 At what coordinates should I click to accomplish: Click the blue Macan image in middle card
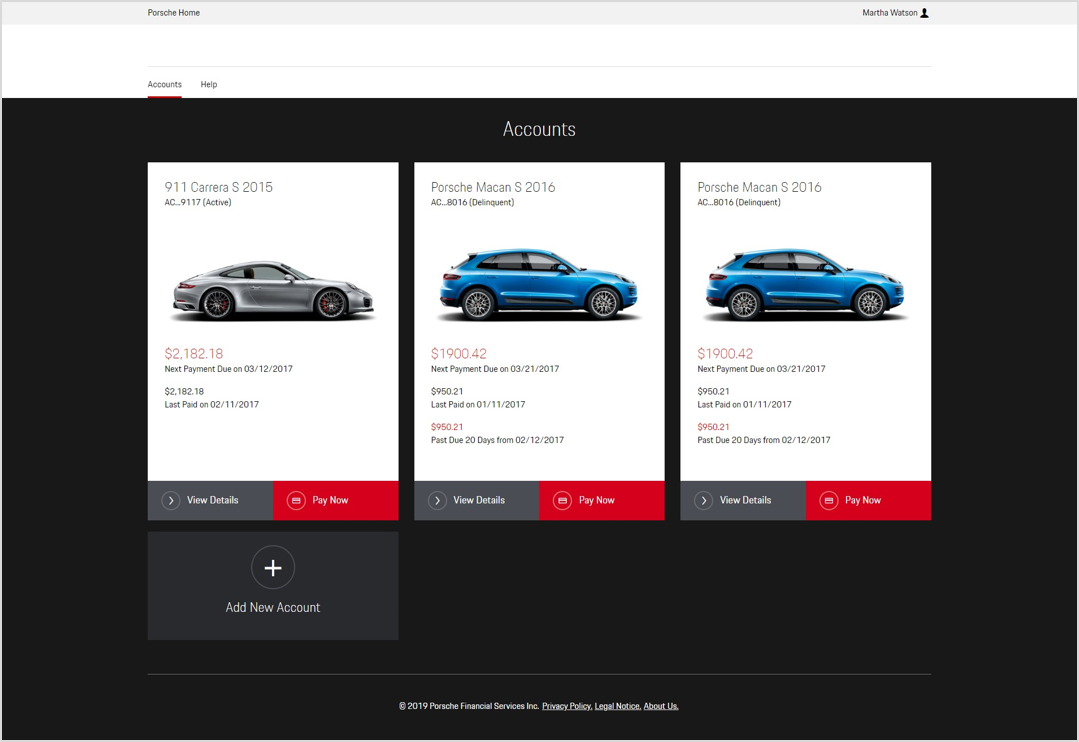coord(539,285)
